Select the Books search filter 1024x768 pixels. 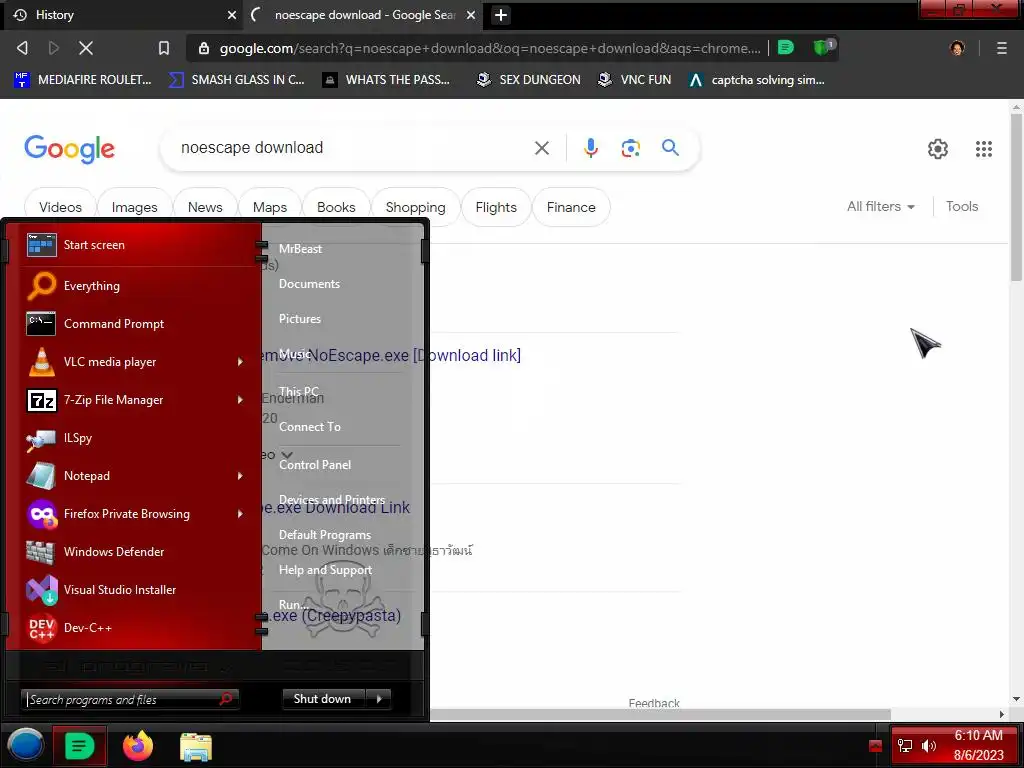(x=336, y=207)
